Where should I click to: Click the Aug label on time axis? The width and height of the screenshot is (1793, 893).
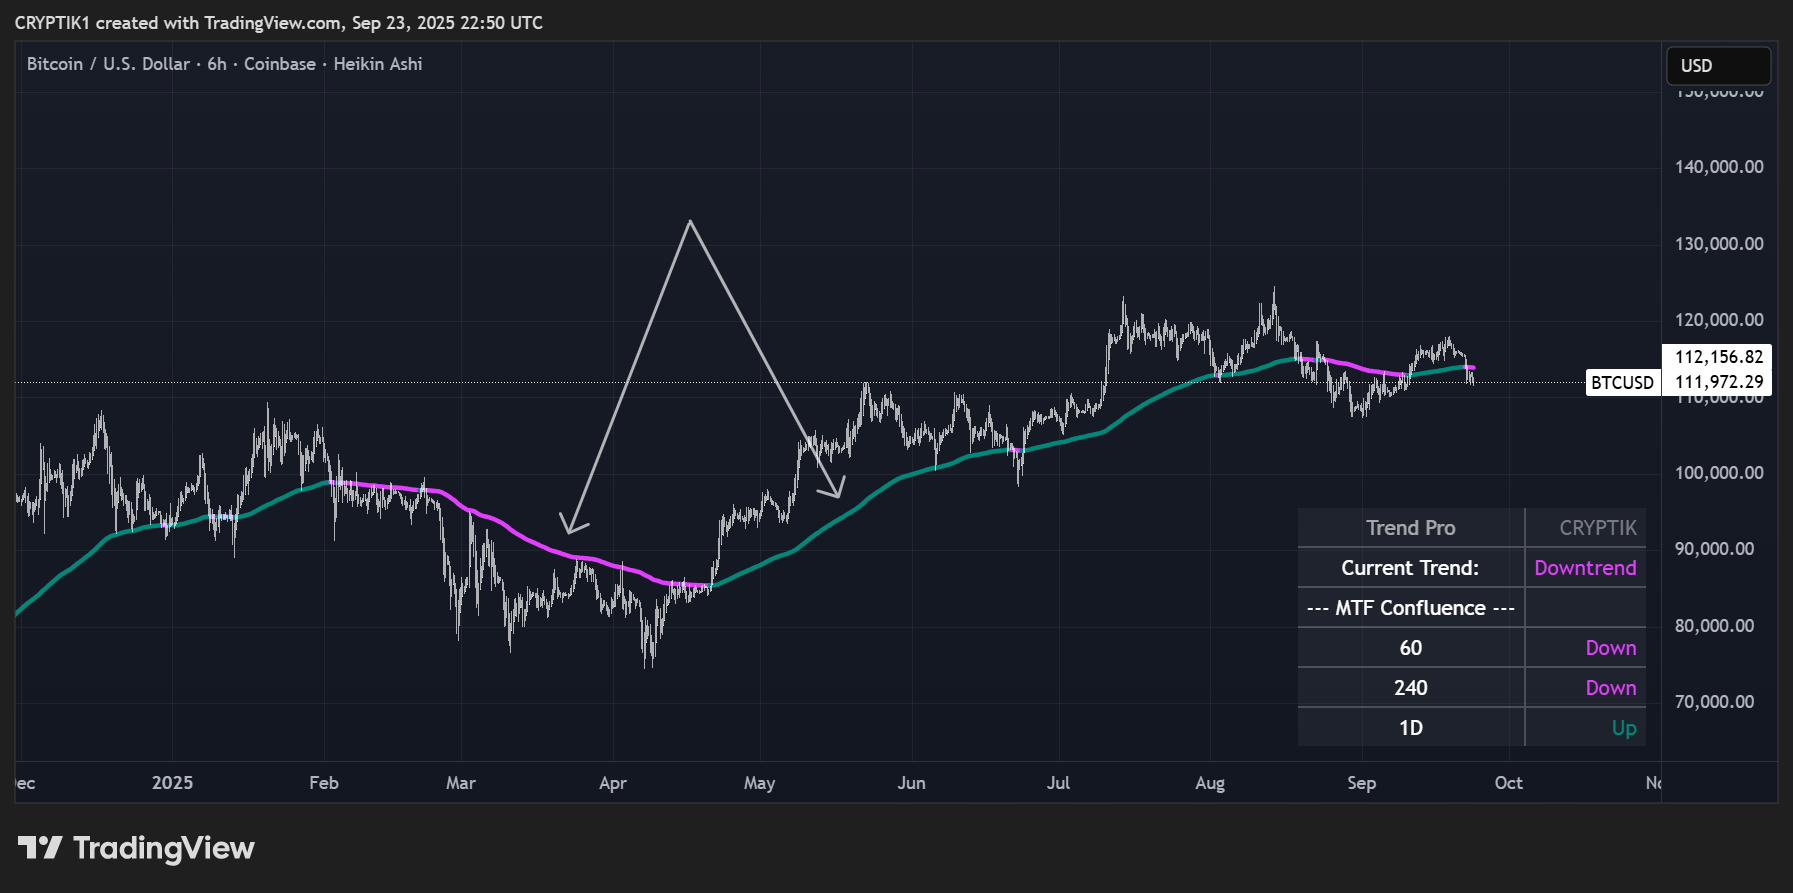[x=1210, y=783]
